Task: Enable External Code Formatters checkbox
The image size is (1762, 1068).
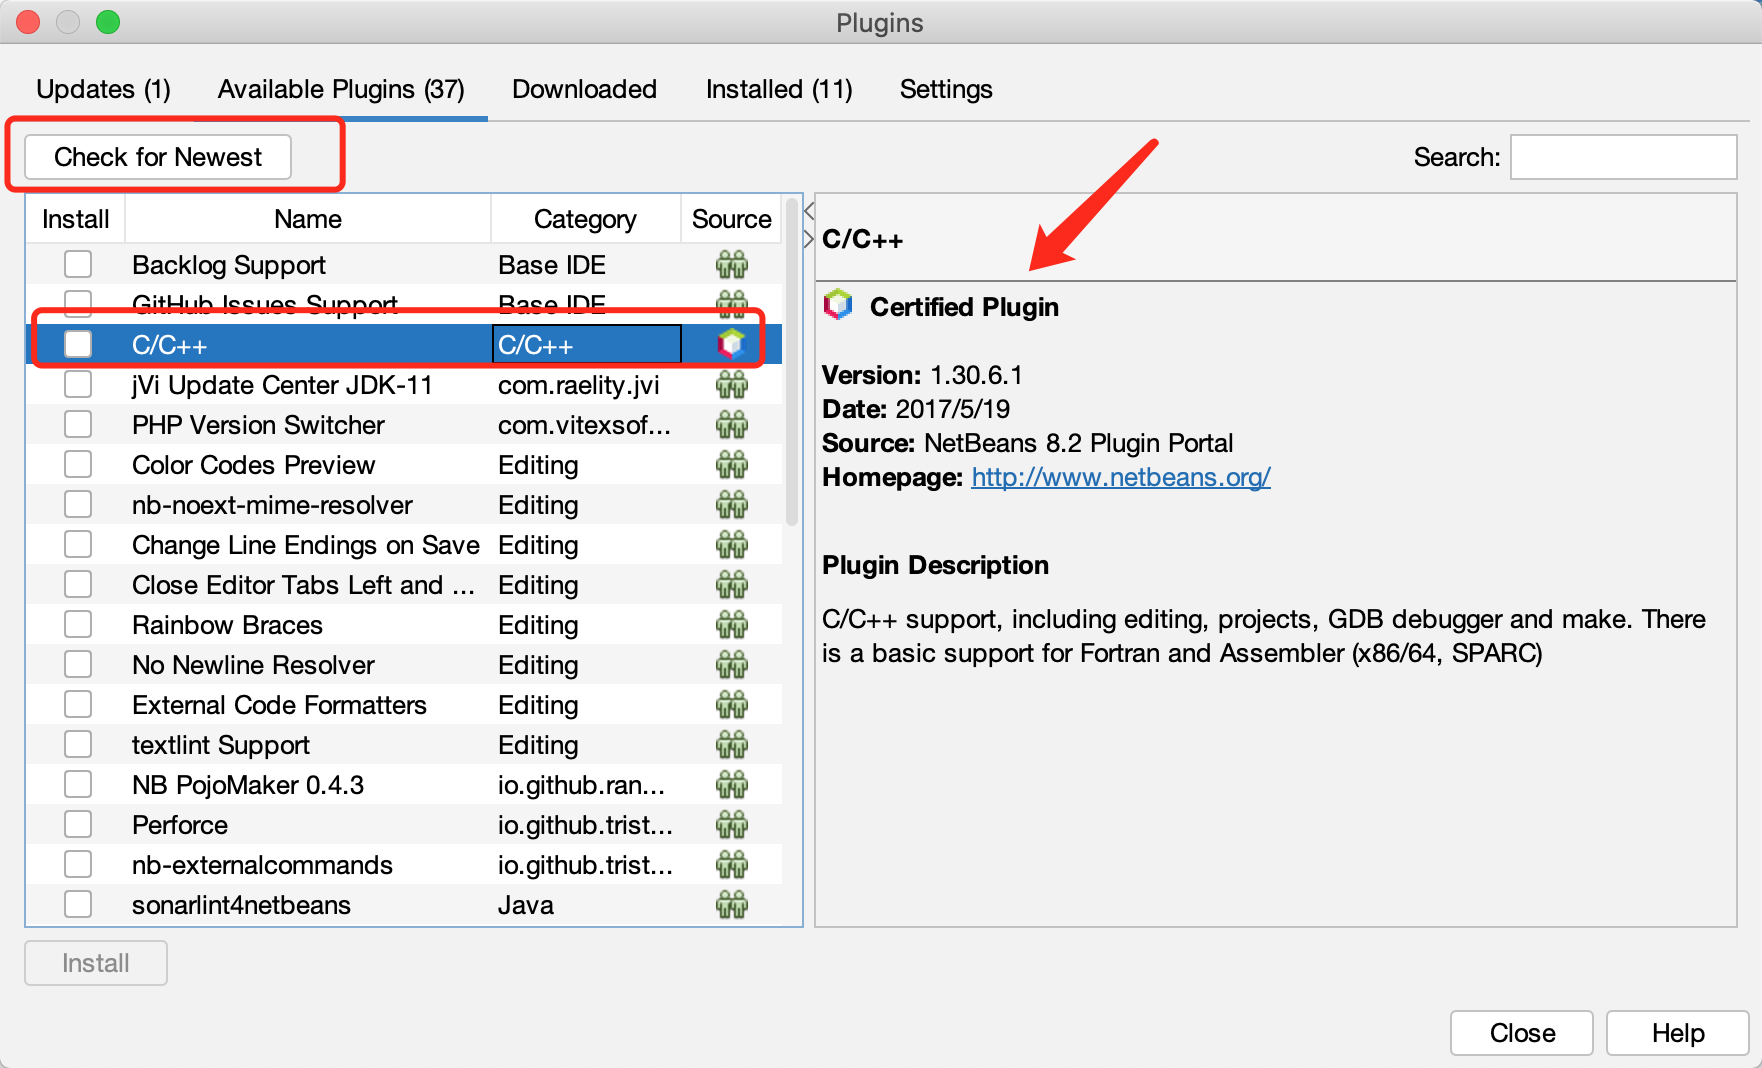Action: 78,704
